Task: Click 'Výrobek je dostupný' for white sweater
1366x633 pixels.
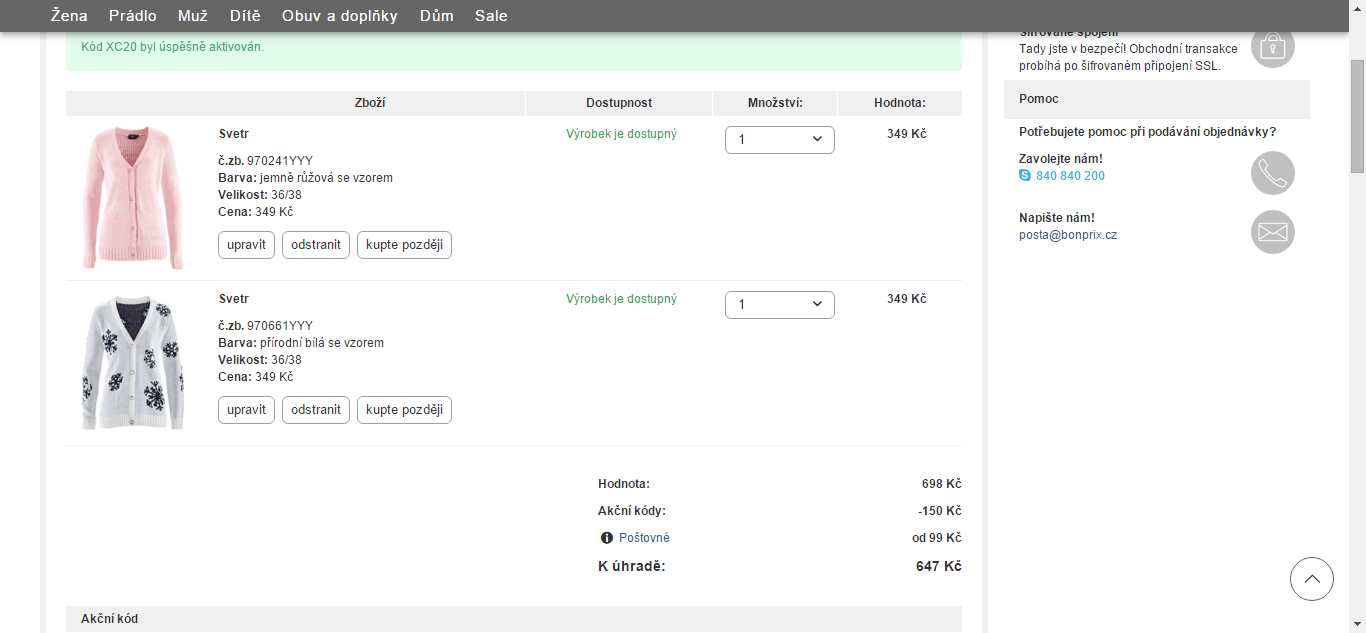Action: pyautogui.click(x=621, y=299)
